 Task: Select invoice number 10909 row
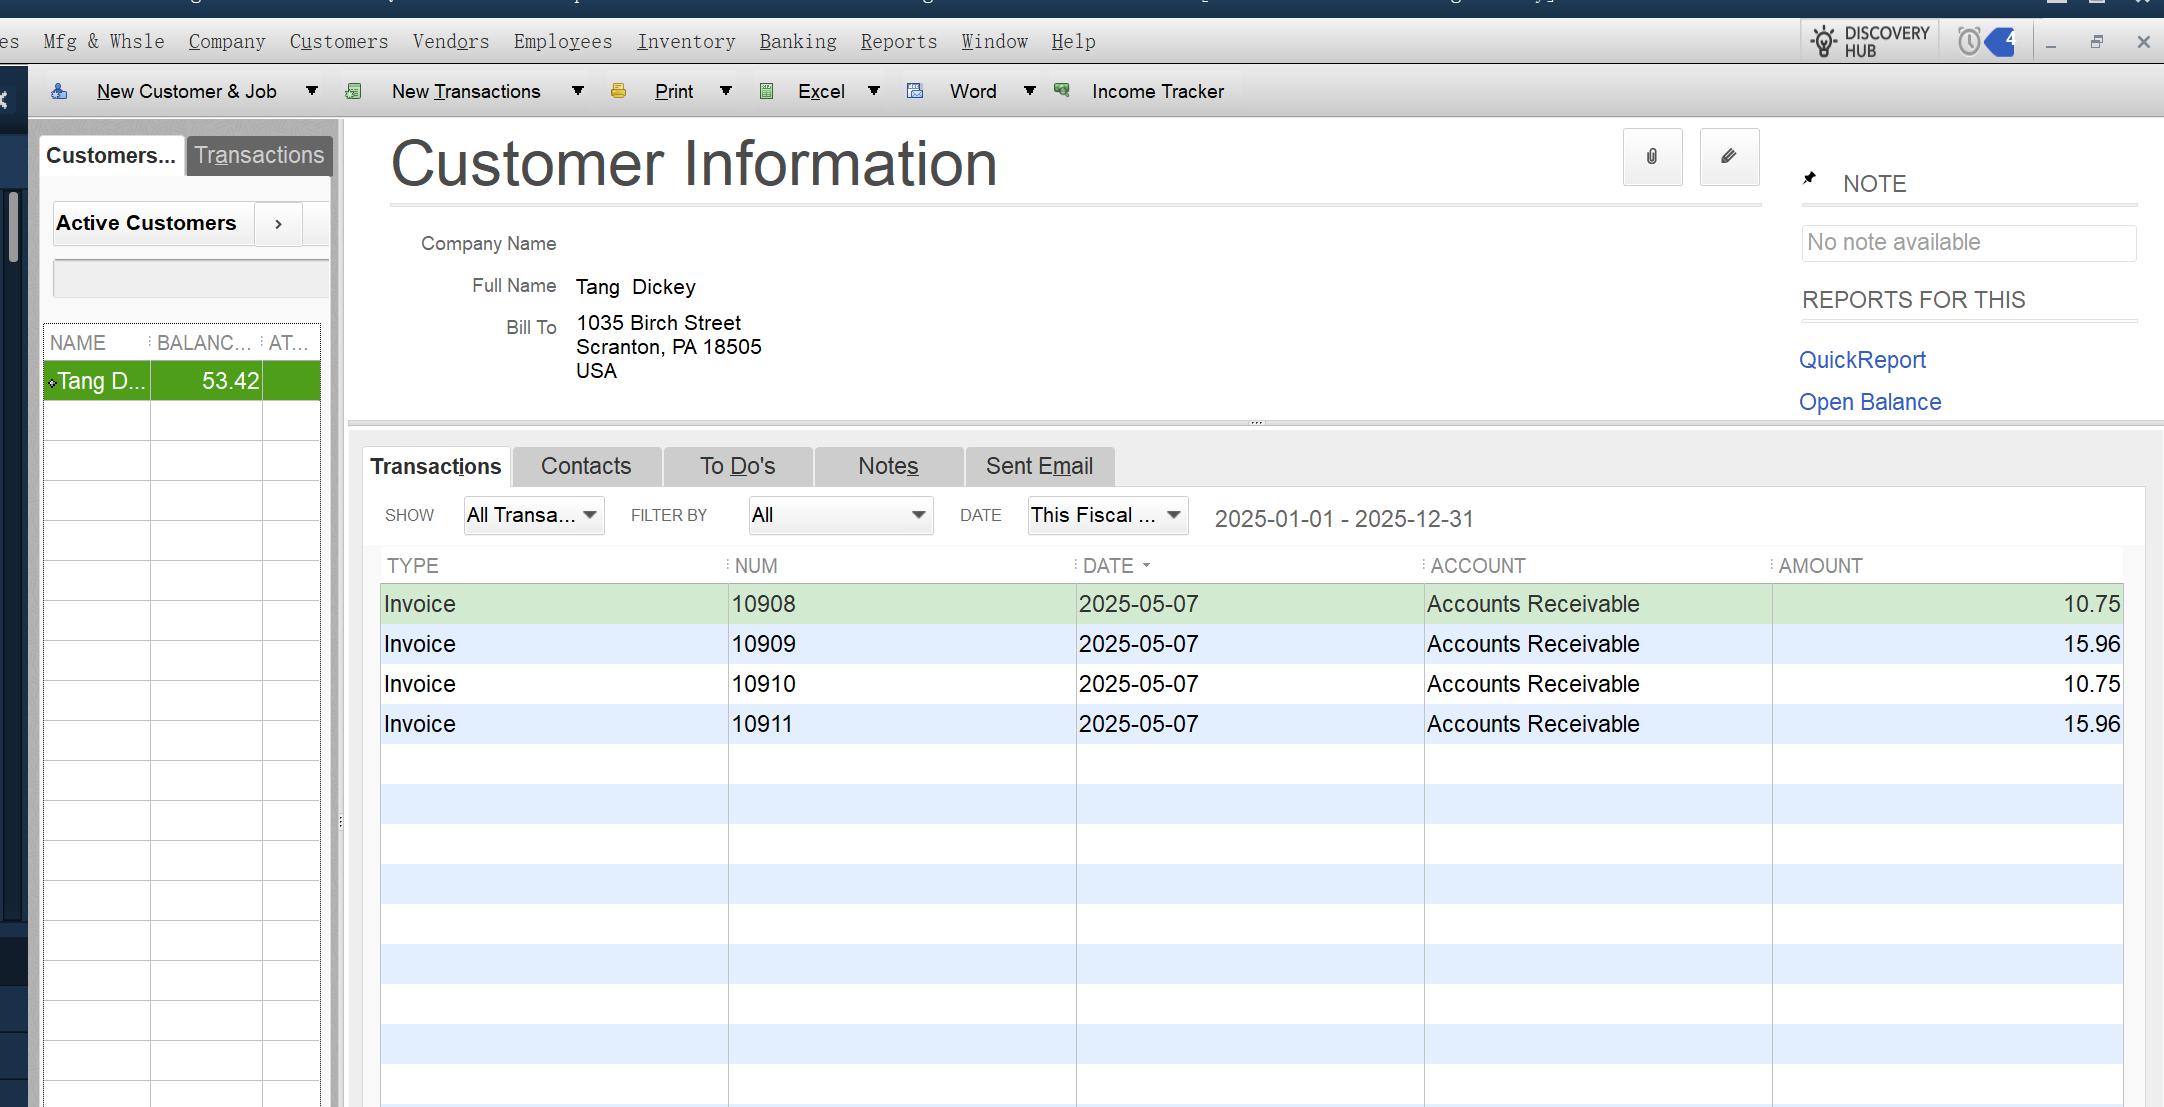1251,644
